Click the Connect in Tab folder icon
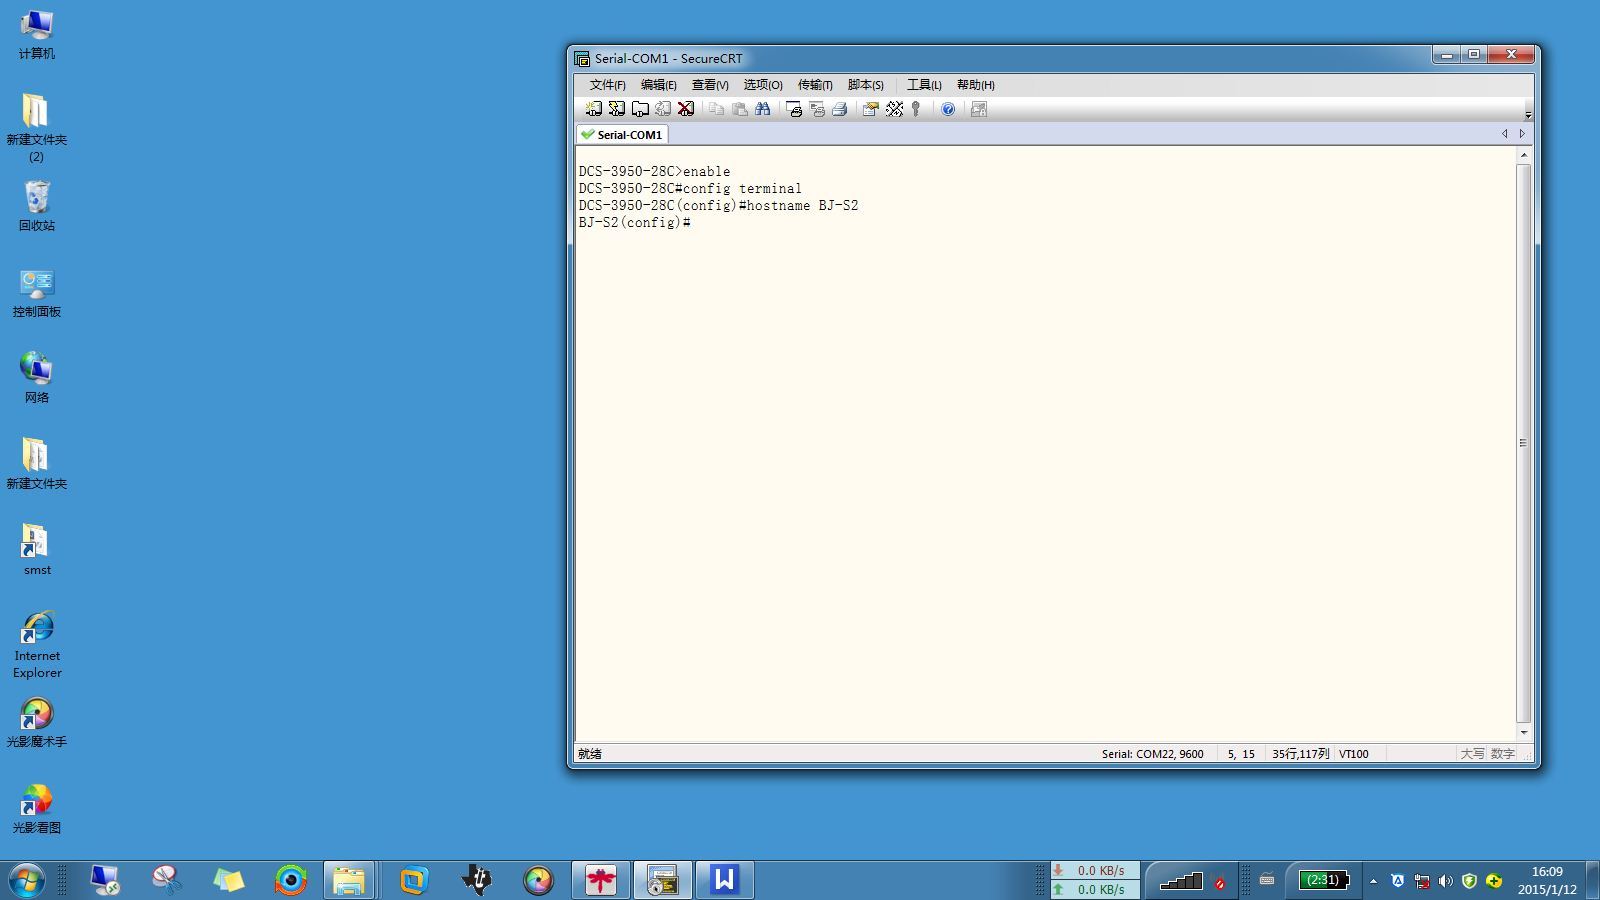 (x=640, y=109)
